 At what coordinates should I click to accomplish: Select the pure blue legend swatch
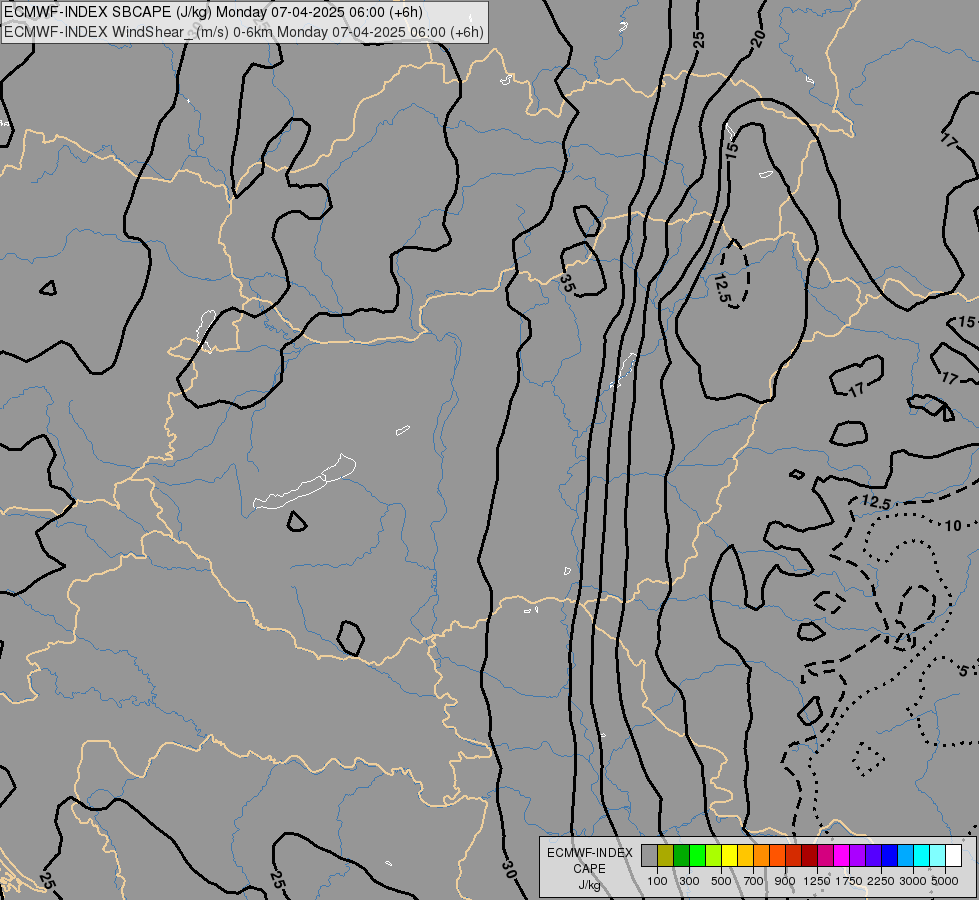[890, 856]
